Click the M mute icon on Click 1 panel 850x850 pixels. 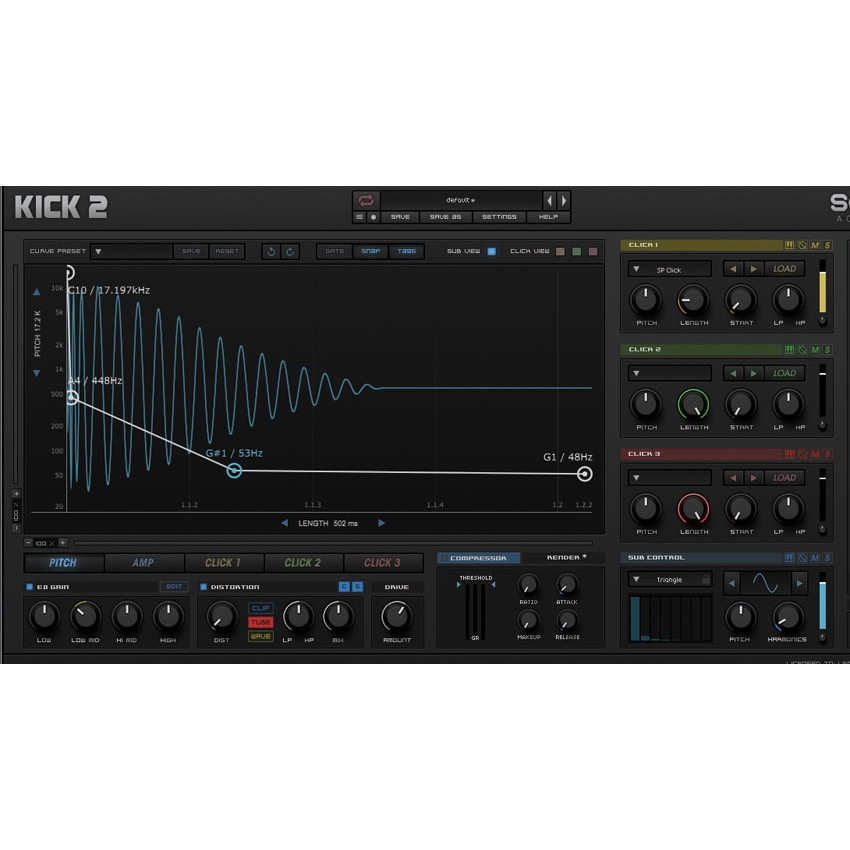point(814,246)
